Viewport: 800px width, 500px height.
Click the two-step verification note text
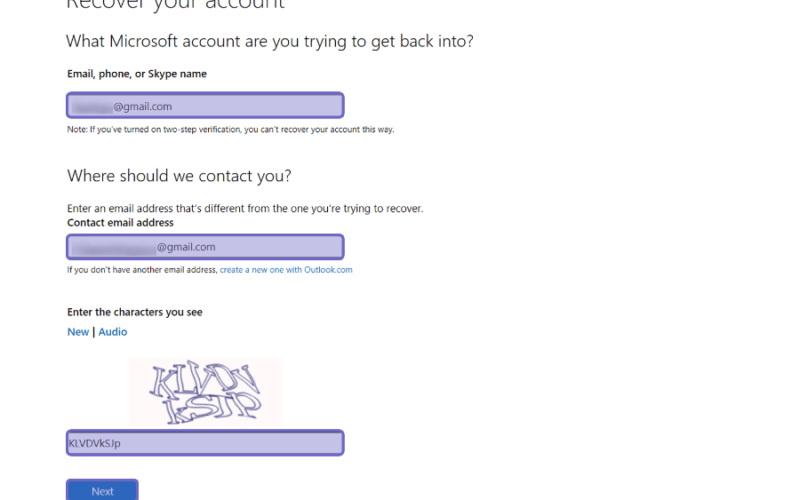(231, 130)
